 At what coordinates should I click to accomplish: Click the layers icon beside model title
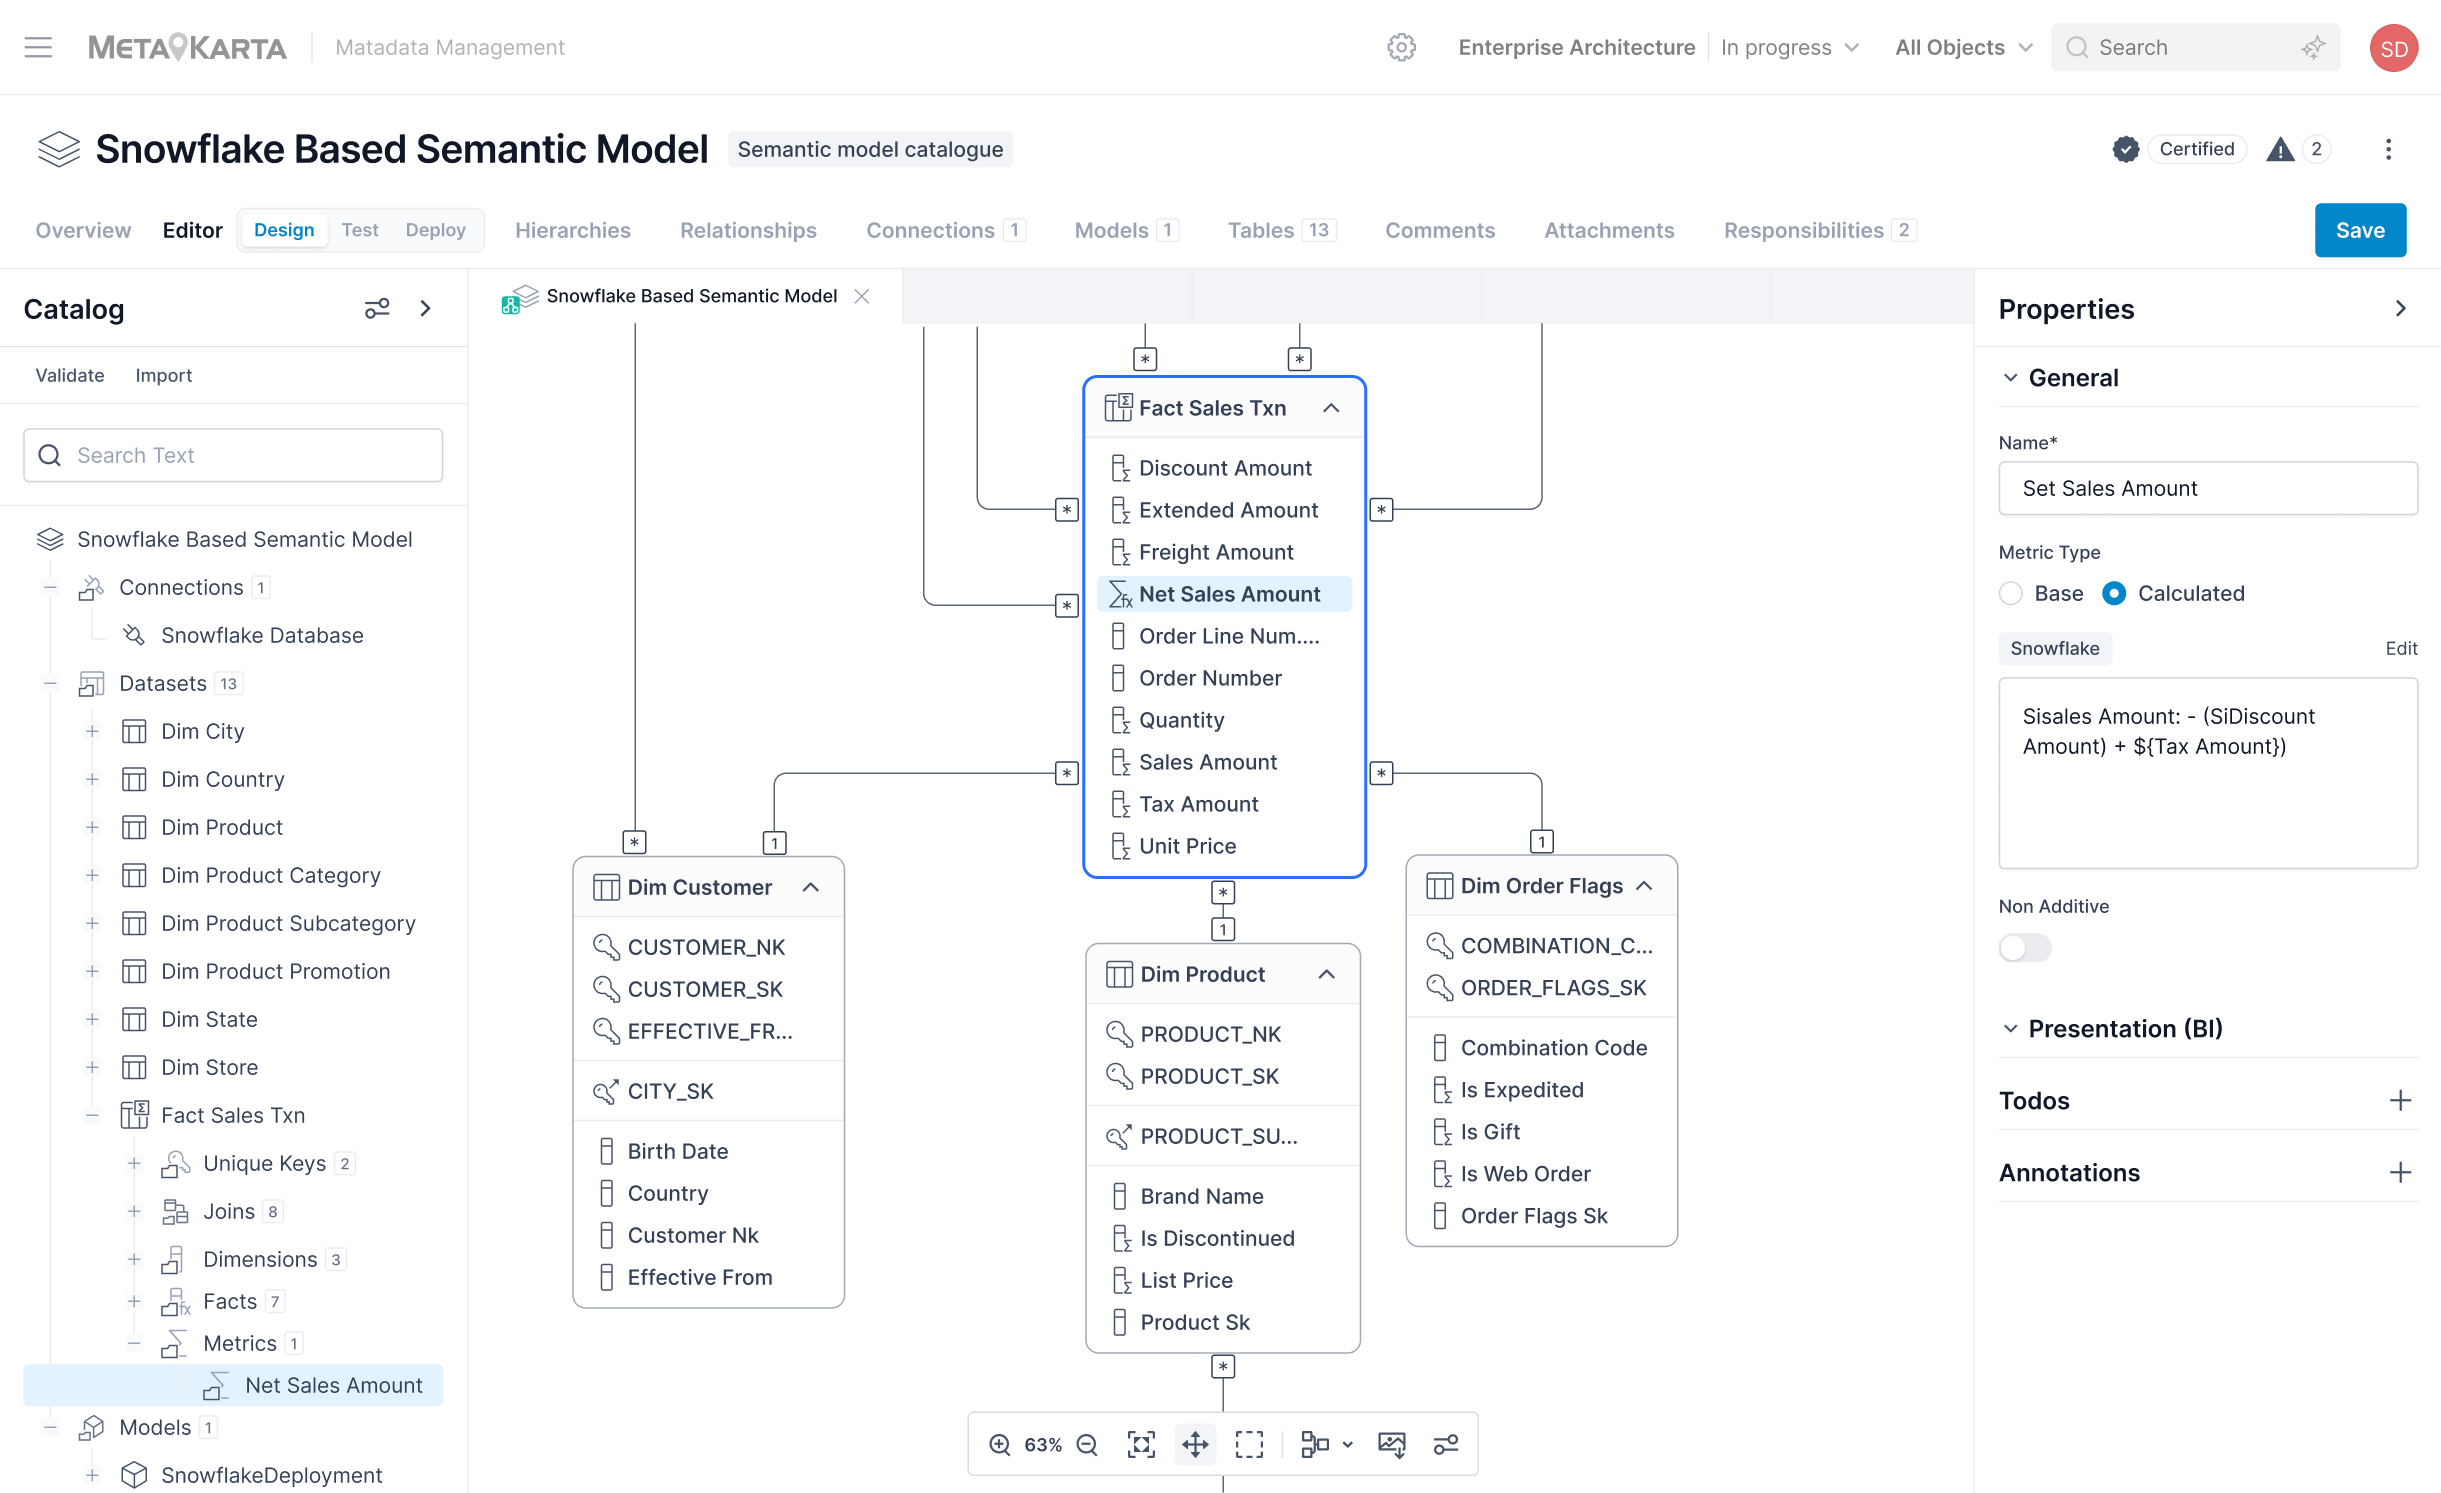[x=58, y=149]
